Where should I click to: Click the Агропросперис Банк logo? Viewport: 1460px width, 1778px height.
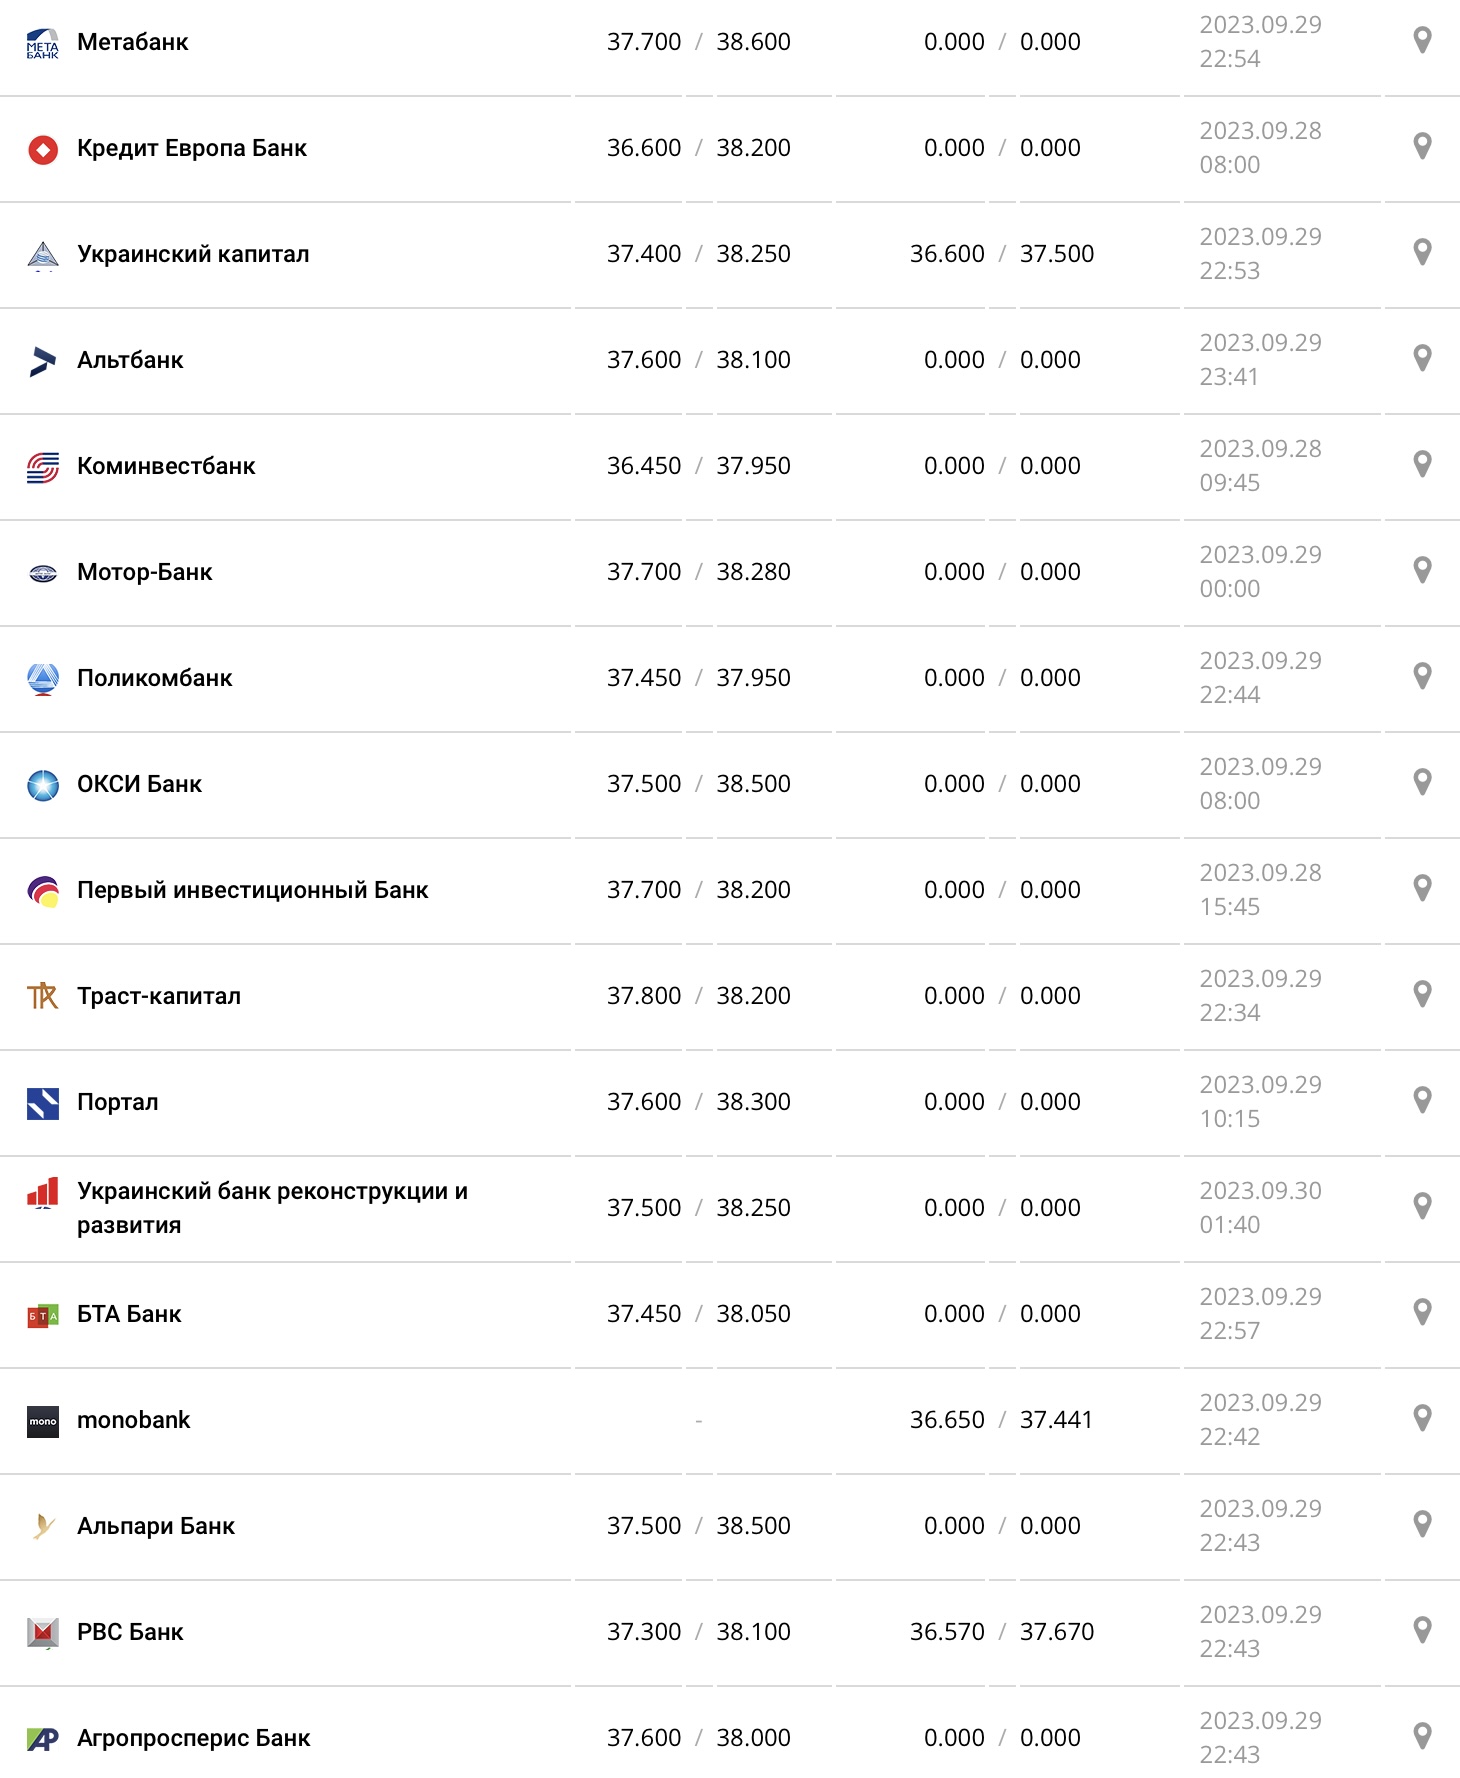[43, 1738]
